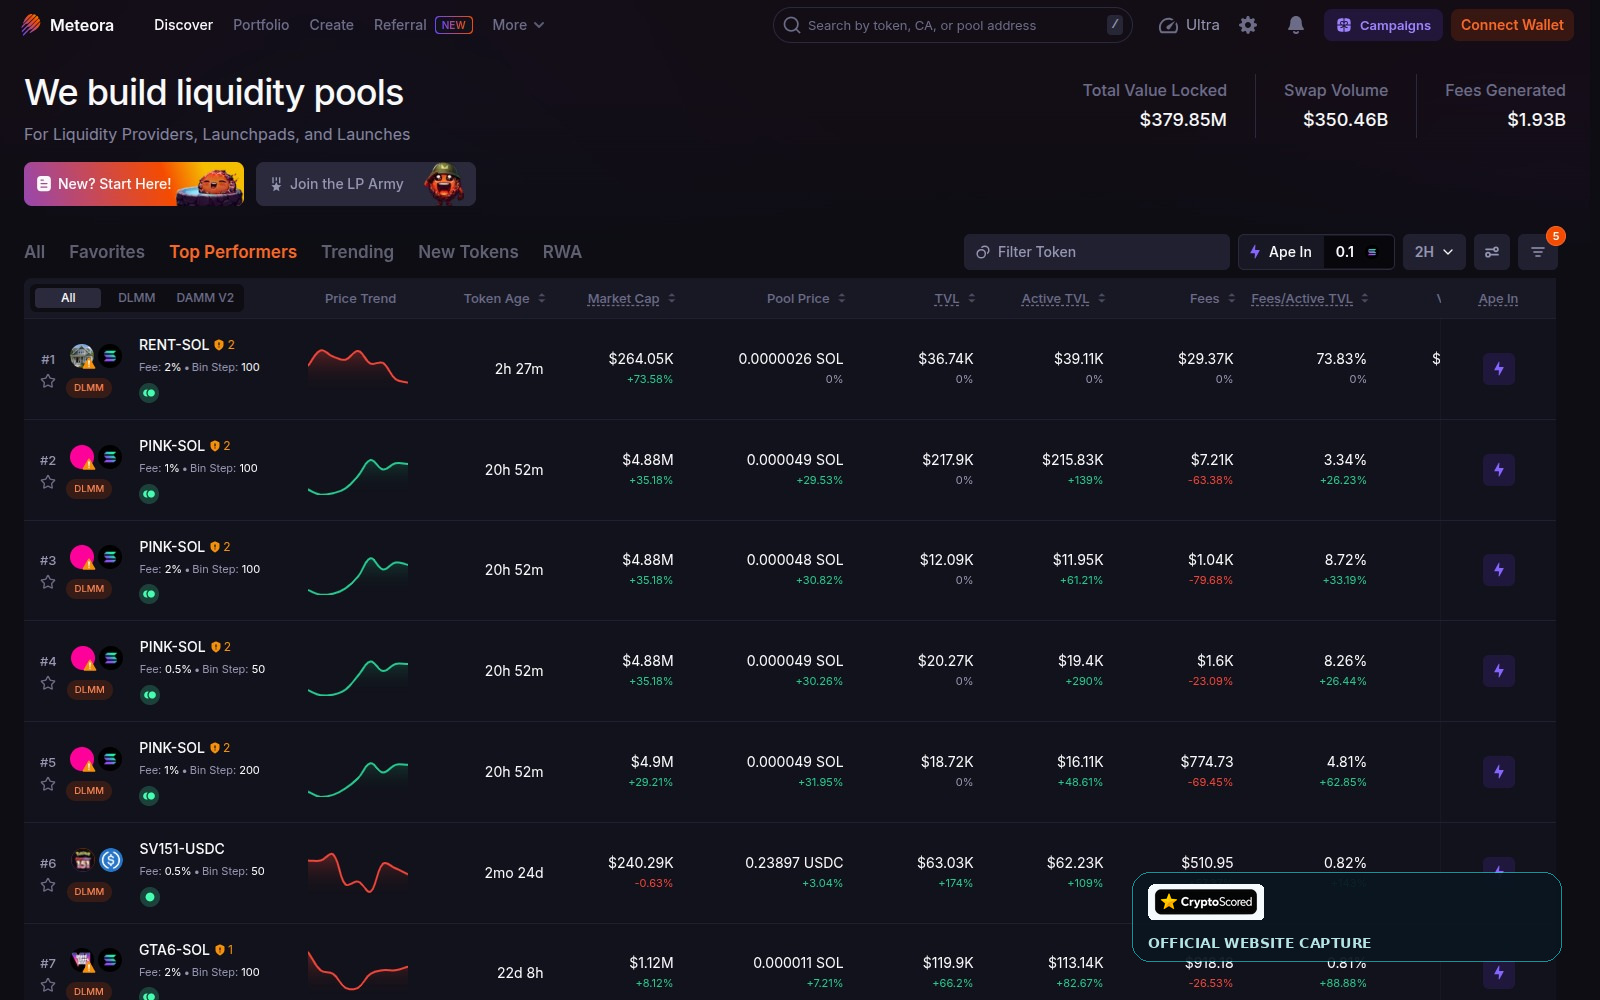Switch to the Favorites tab
The image size is (1600, 1000).
pyautogui.click(x=107, y=252)
